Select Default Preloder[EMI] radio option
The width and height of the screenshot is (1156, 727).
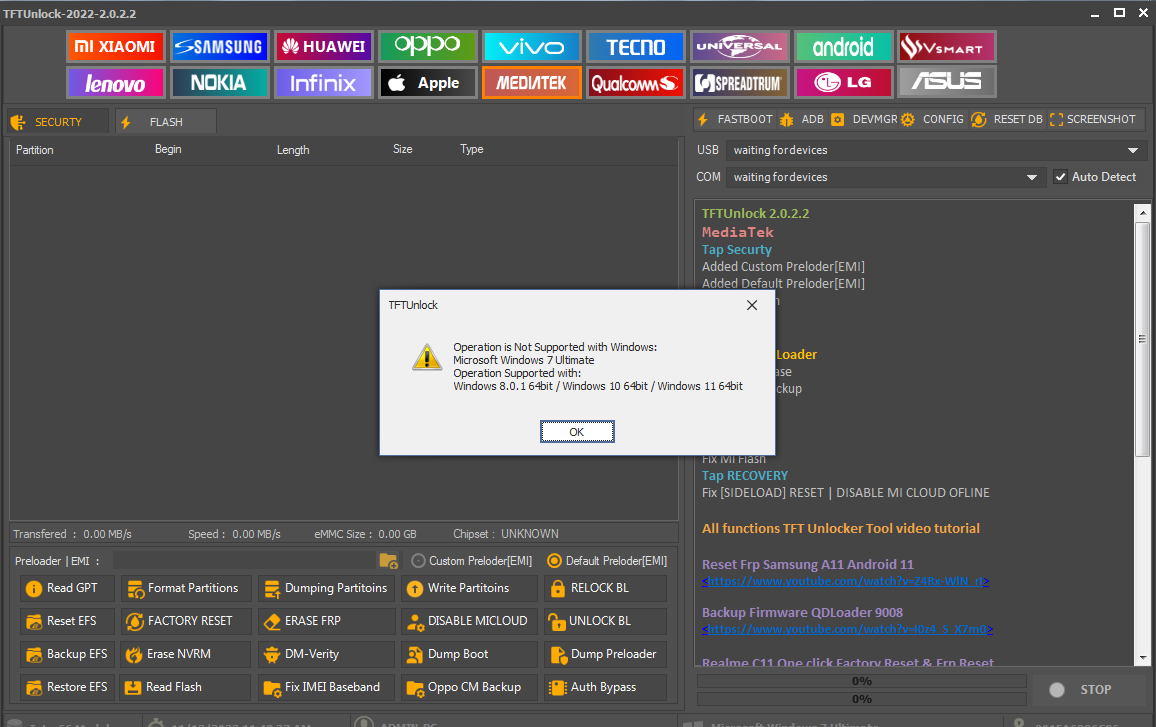pos(607,561)
